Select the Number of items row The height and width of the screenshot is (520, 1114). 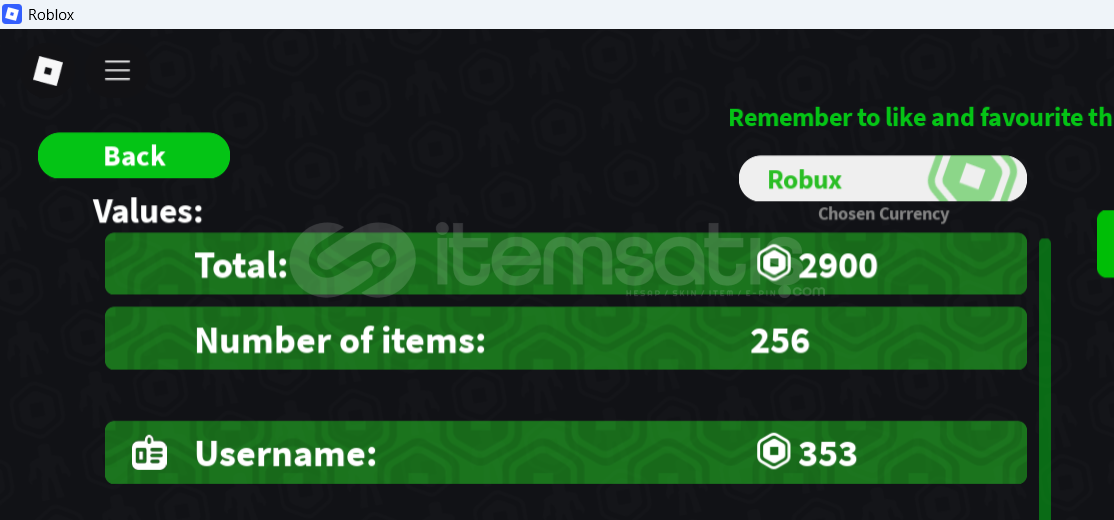click(566, 338)
